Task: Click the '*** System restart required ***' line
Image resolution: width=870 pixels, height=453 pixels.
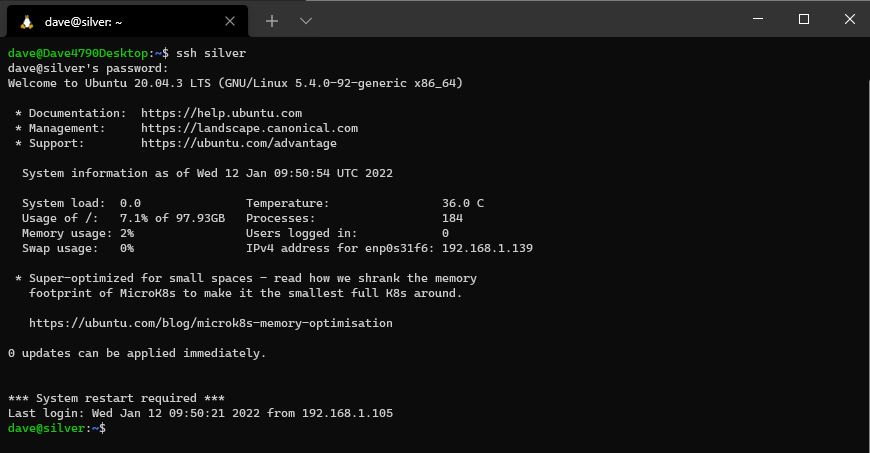Action: [x=116, y=398]
